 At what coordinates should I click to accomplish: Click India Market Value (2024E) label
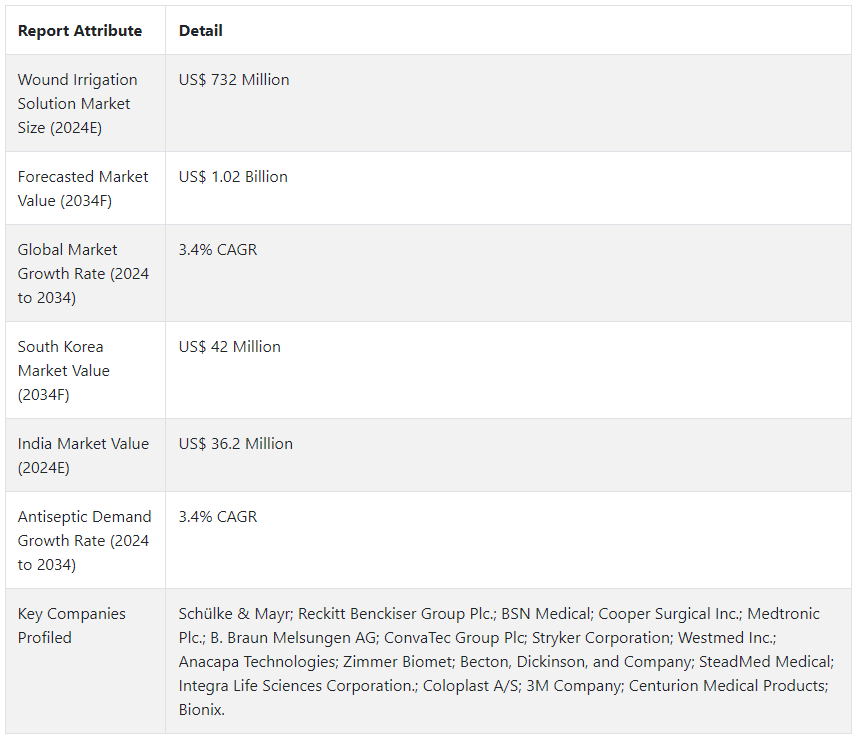(83, 456)
